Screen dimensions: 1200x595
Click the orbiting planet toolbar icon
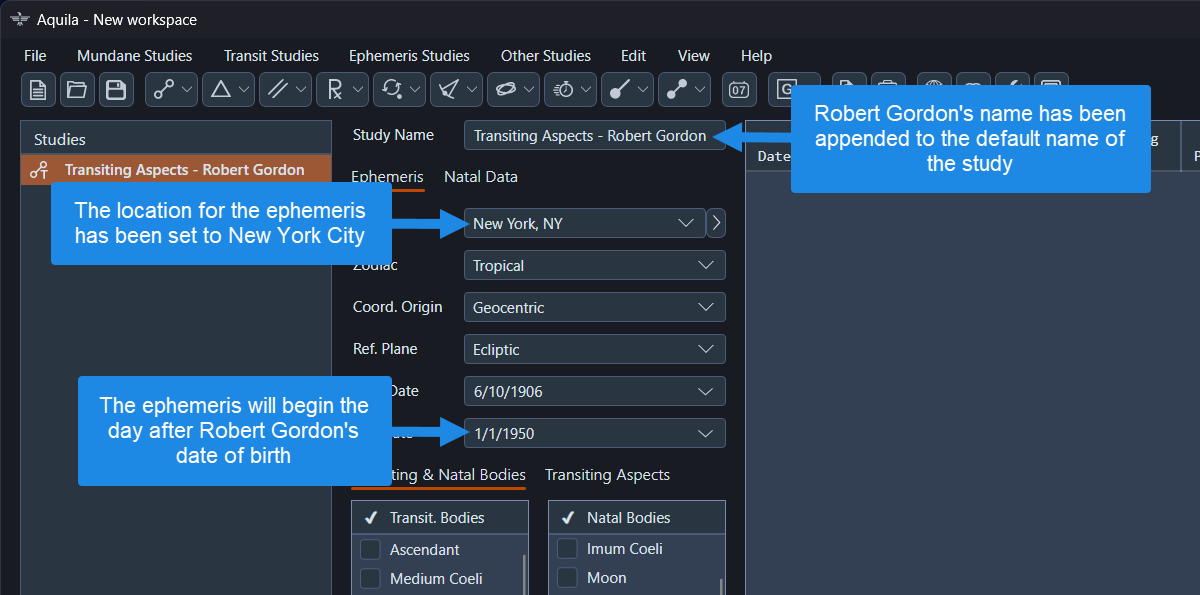point(506,90)
